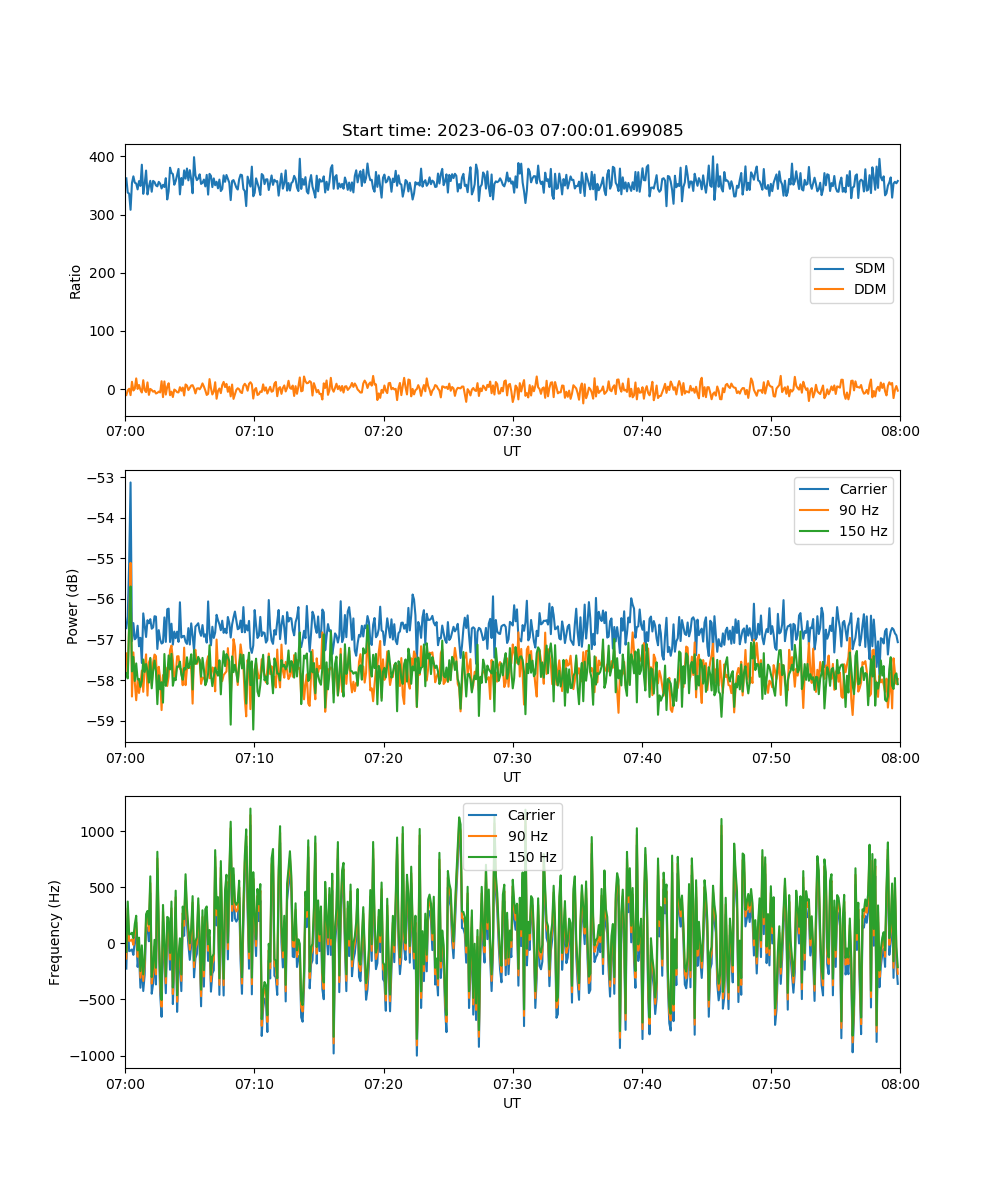Click the "UT" label under the Frequency plot

[512, 1103]
